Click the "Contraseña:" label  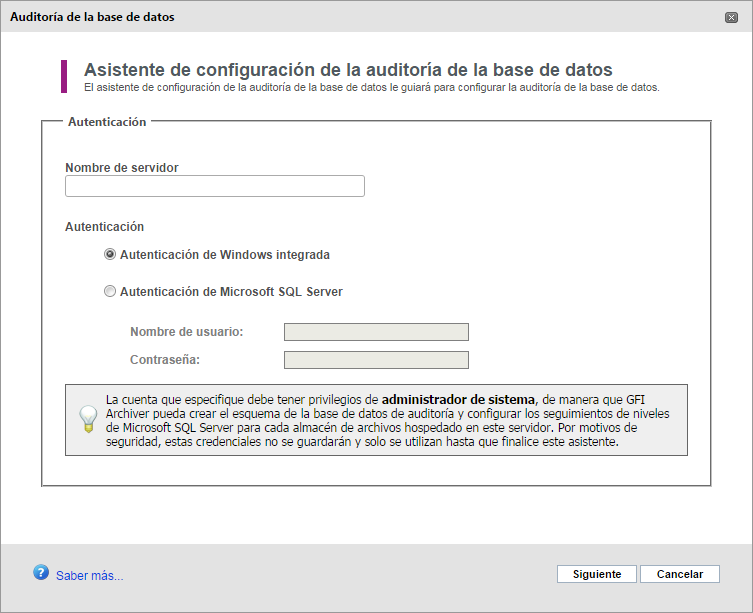[x=172, y=360]
